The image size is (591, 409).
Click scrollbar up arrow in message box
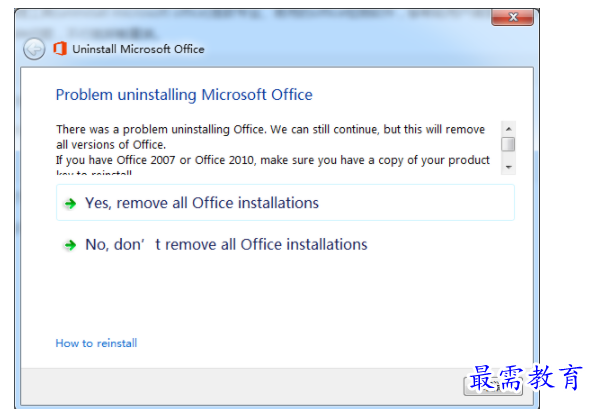pyautogui.click(x=508, y=129)
